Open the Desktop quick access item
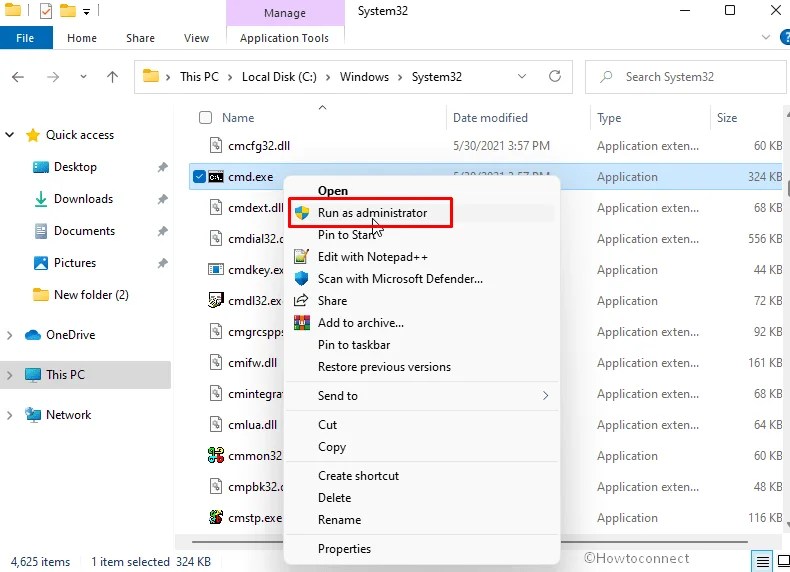 click(75, 167)
